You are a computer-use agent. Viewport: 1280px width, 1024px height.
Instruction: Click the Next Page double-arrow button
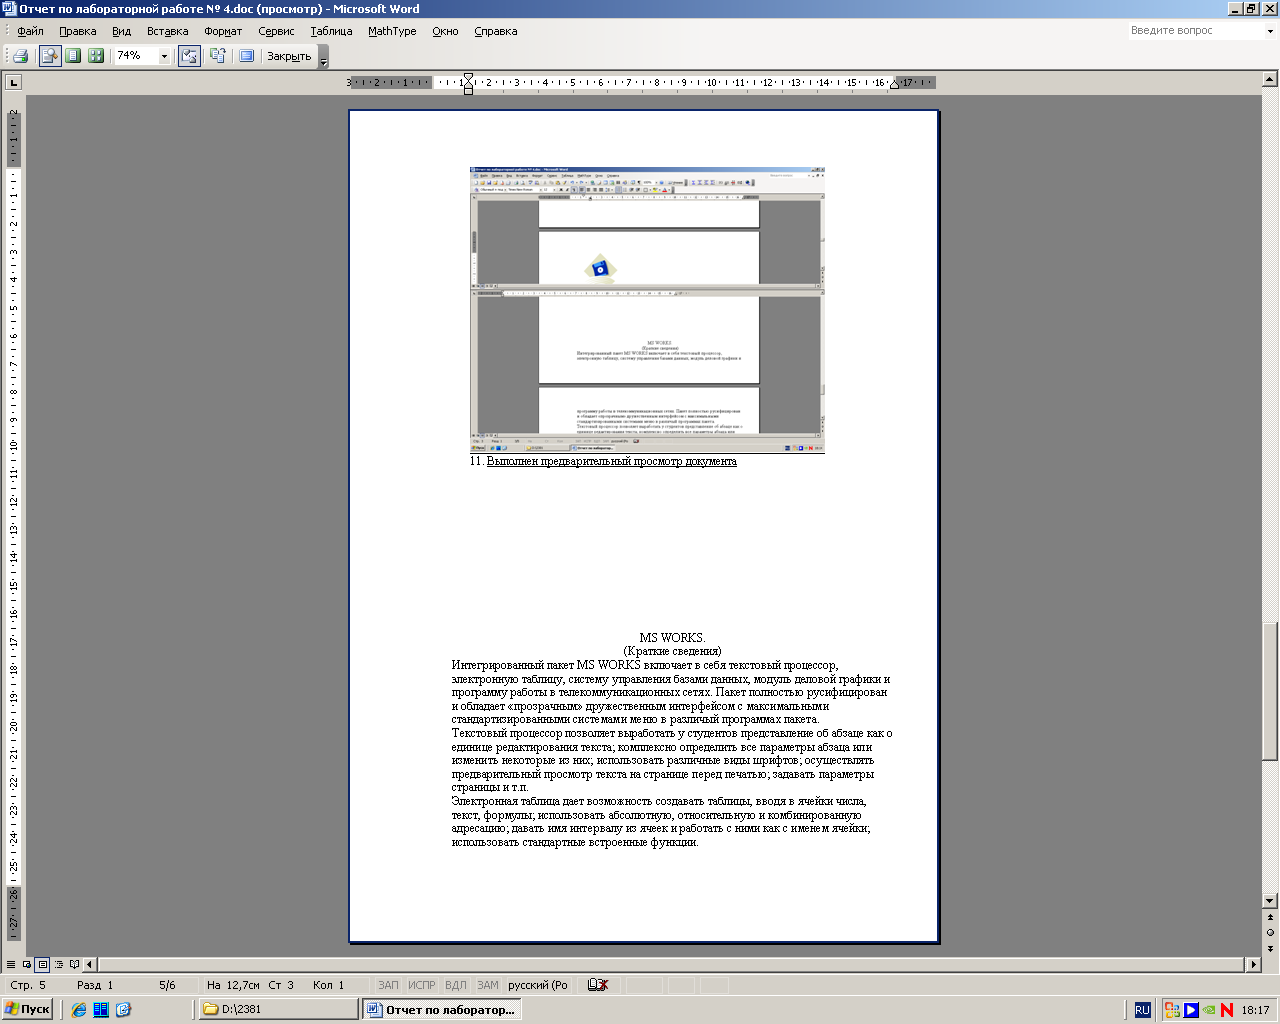[1270, 948]
